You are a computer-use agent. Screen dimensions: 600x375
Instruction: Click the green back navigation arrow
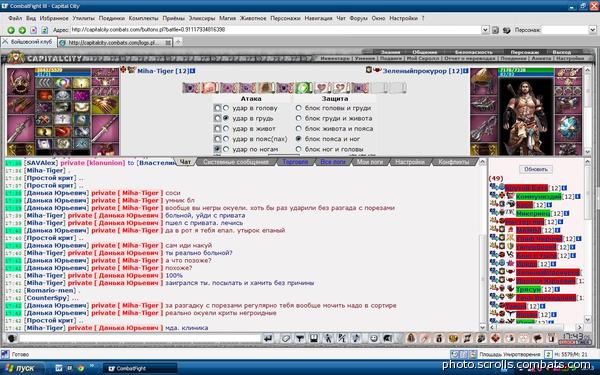pos(11,30)
